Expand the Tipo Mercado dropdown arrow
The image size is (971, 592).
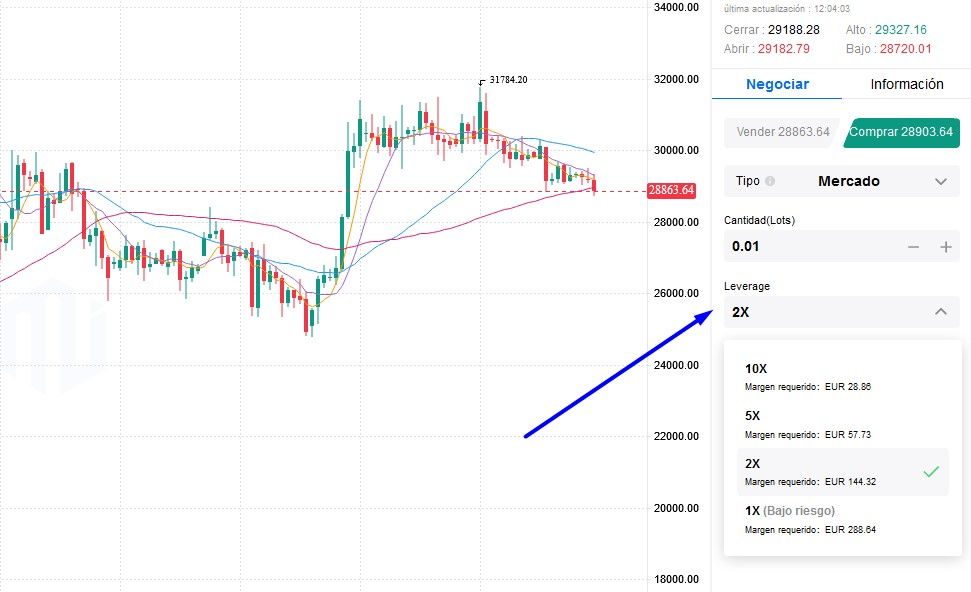point(940,182)
